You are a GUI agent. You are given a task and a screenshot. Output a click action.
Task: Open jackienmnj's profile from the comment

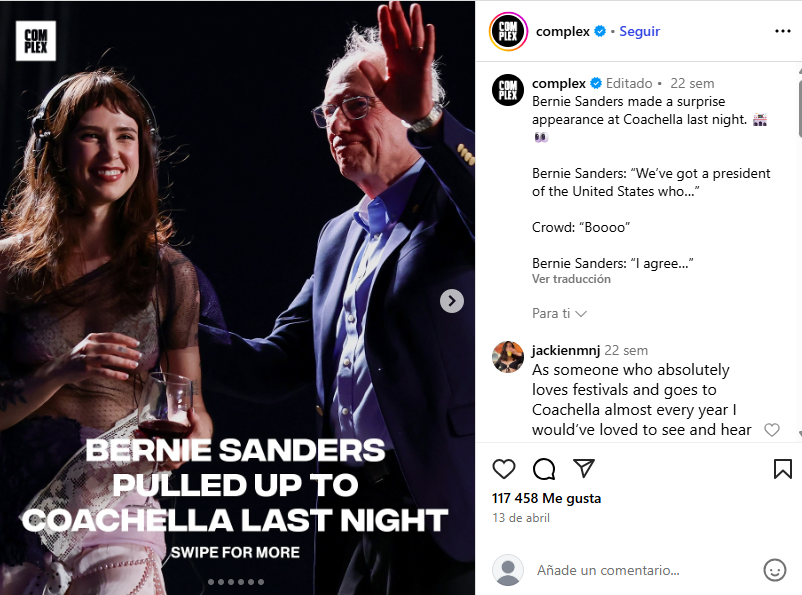pos(565,350)
